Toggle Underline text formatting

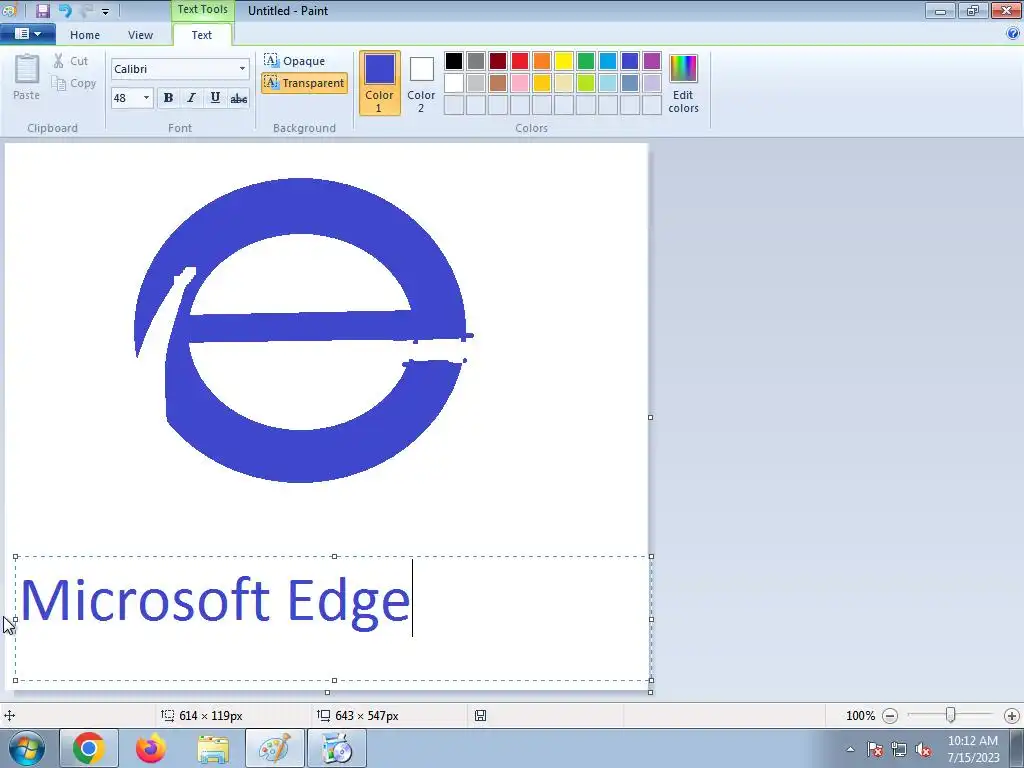point(215,98)
